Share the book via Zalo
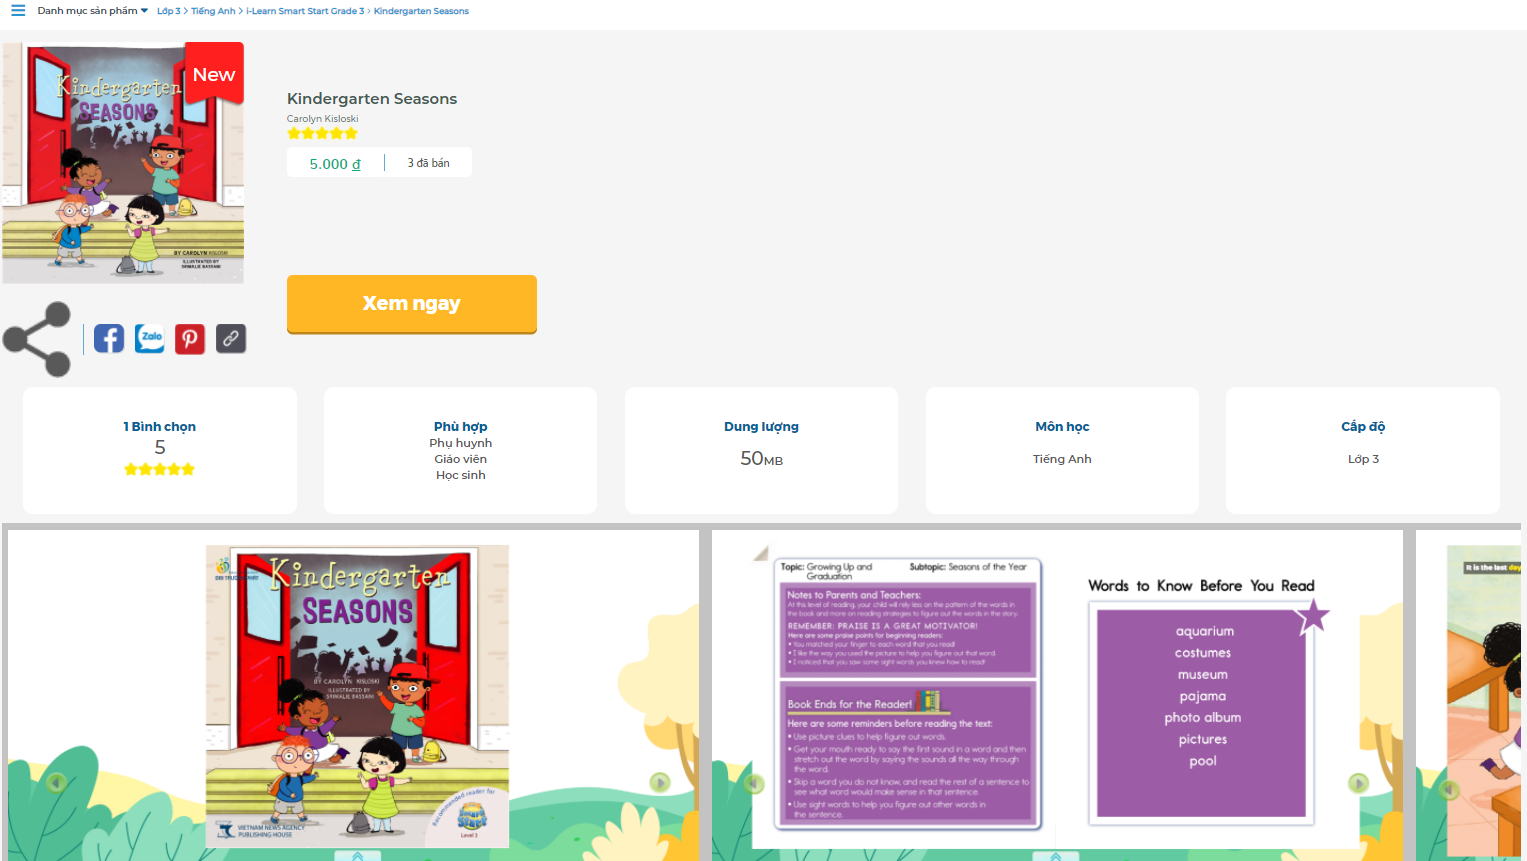This screenshot has height=861, width=1527. [x=150, y=339]
